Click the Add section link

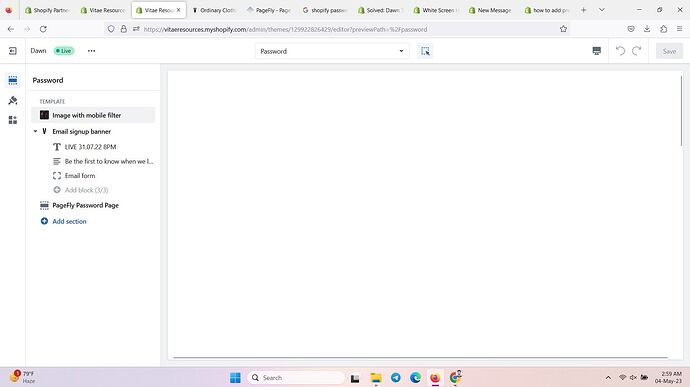(x=69, y=221)
